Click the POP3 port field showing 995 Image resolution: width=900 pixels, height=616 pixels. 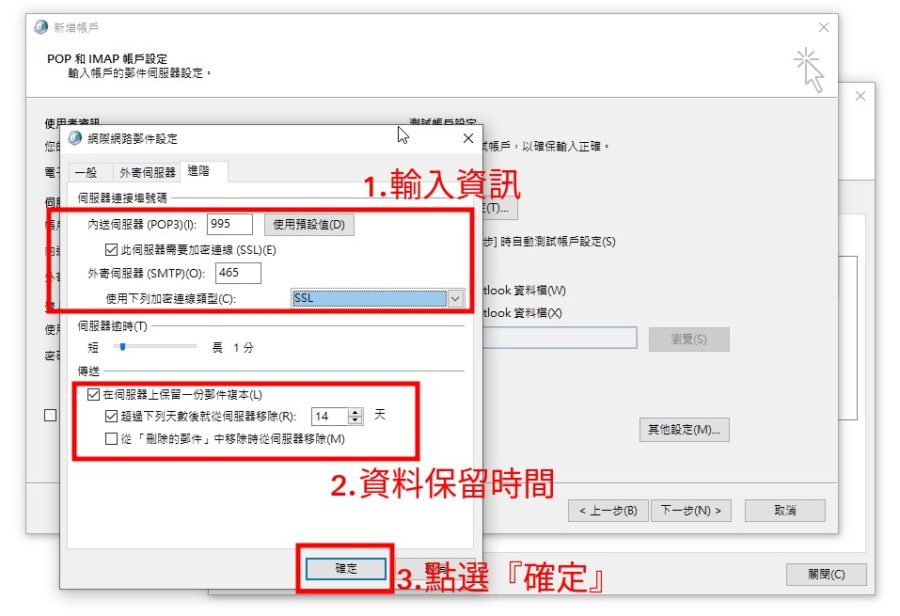pos(230,224)
